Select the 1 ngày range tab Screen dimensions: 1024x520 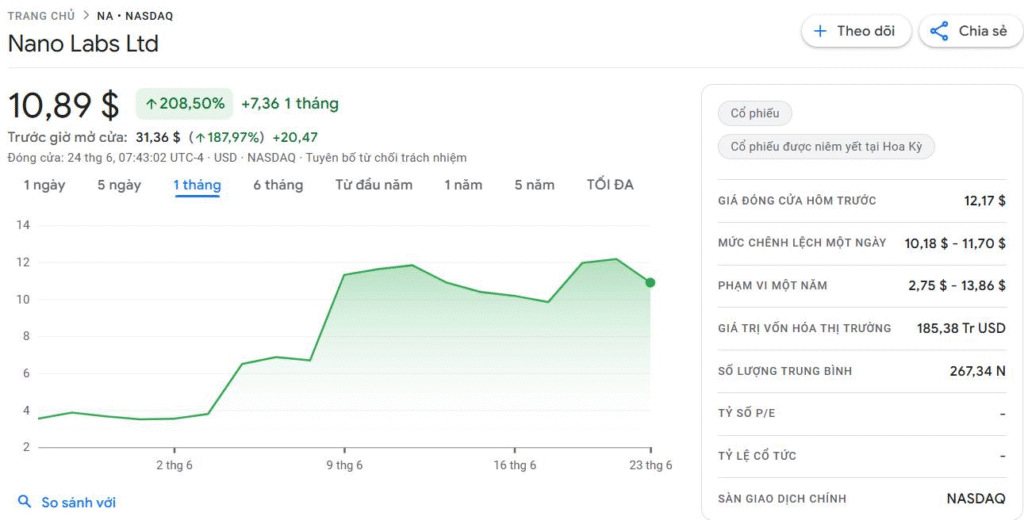(x=44, y=185)
